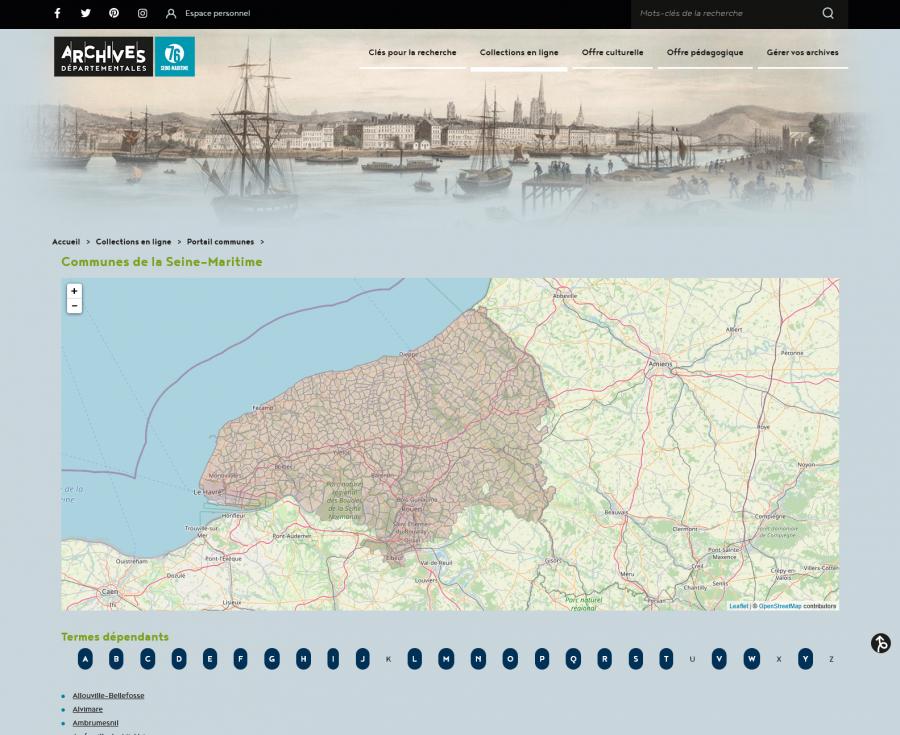Go to Portail communes breadcrumb
Image resolution: width=900 pixels, height=735 pixels.
click(x=220, y=242)
